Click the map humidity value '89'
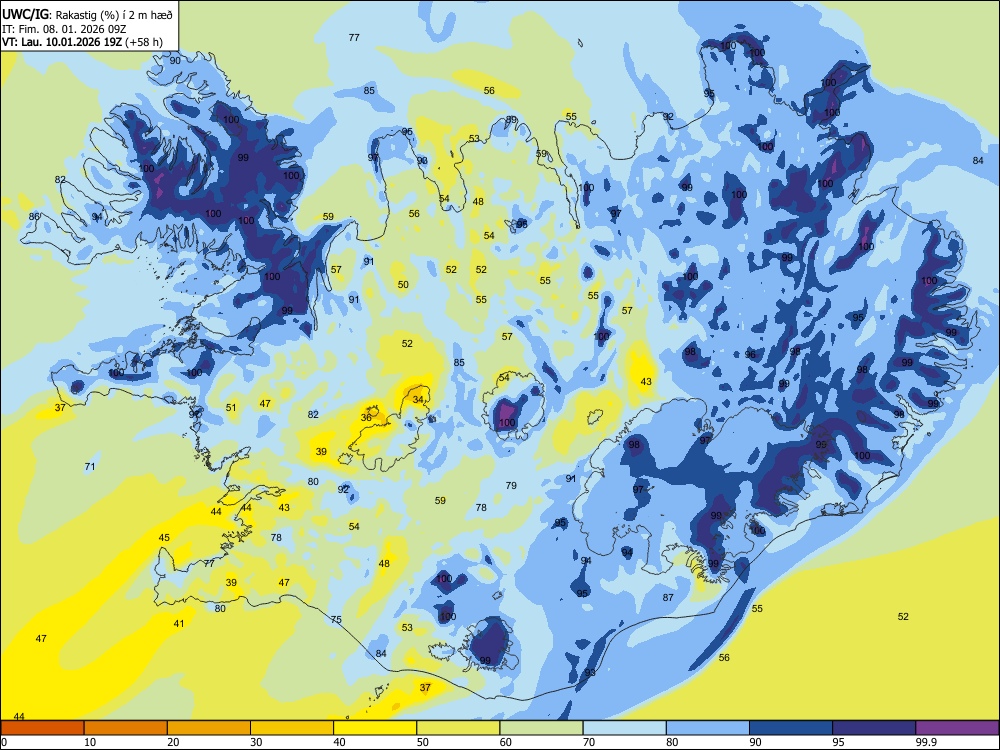The image size is (1000, 750). coord(511,120)
